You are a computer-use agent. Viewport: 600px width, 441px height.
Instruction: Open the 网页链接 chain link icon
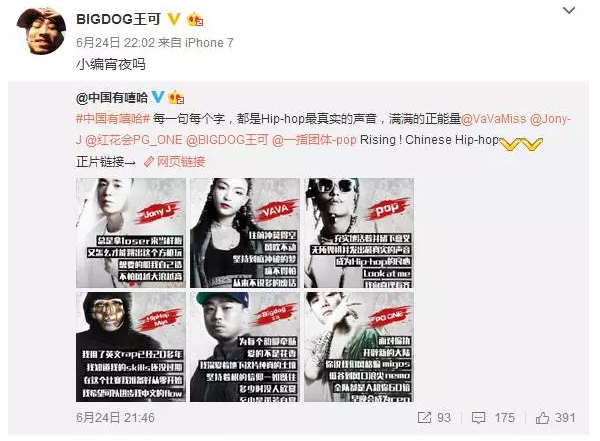[x=148, y=162]
